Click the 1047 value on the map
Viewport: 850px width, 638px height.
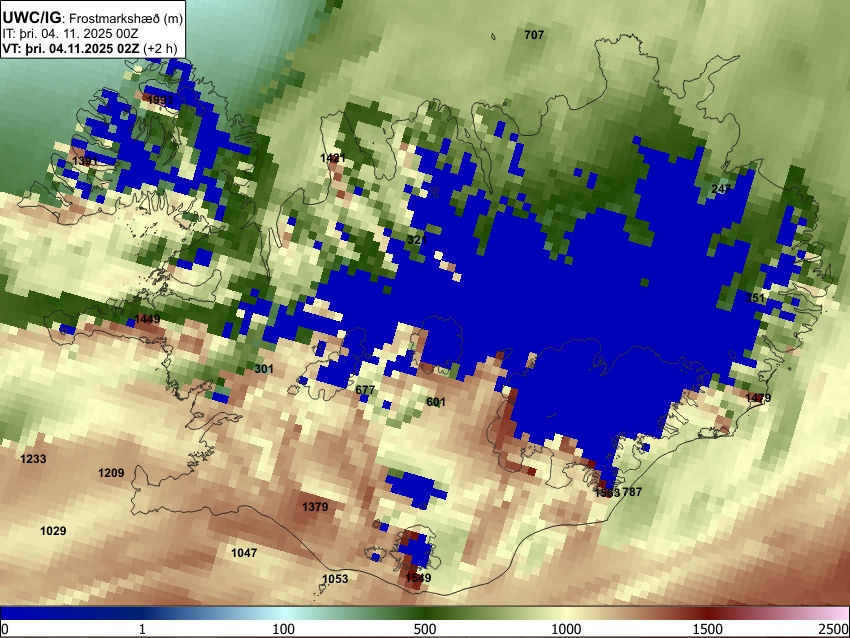[x=244, y=553]
